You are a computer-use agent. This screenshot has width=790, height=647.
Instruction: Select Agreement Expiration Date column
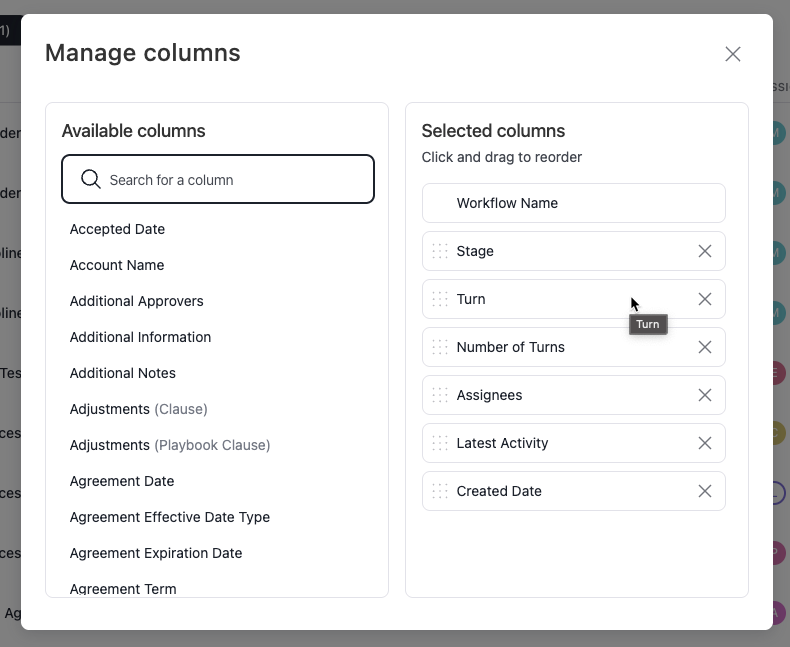[156, 553]
